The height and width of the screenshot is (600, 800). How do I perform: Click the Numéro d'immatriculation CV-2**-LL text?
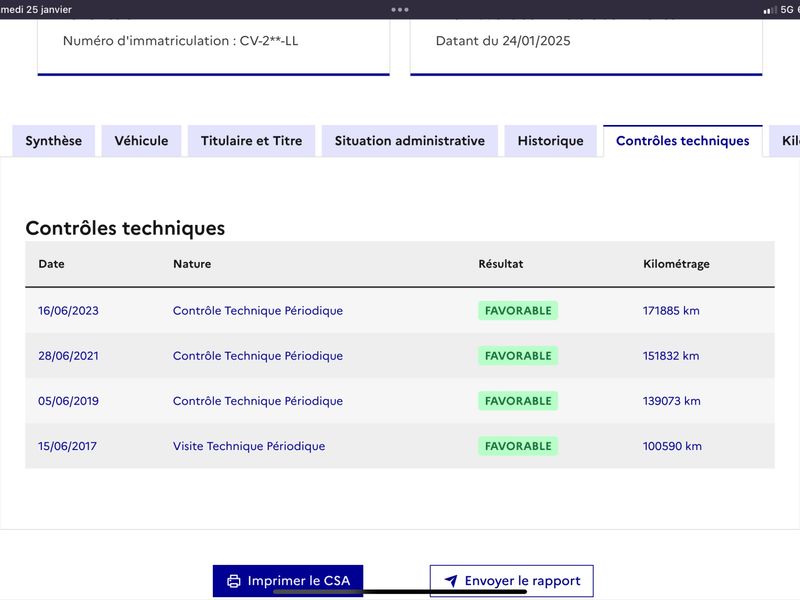click(180, 41)
